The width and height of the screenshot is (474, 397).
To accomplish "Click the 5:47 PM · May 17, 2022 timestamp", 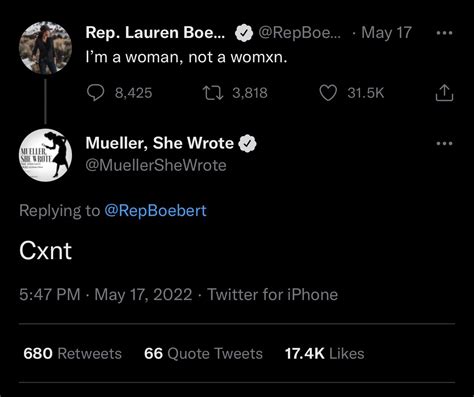I will 106,295.
